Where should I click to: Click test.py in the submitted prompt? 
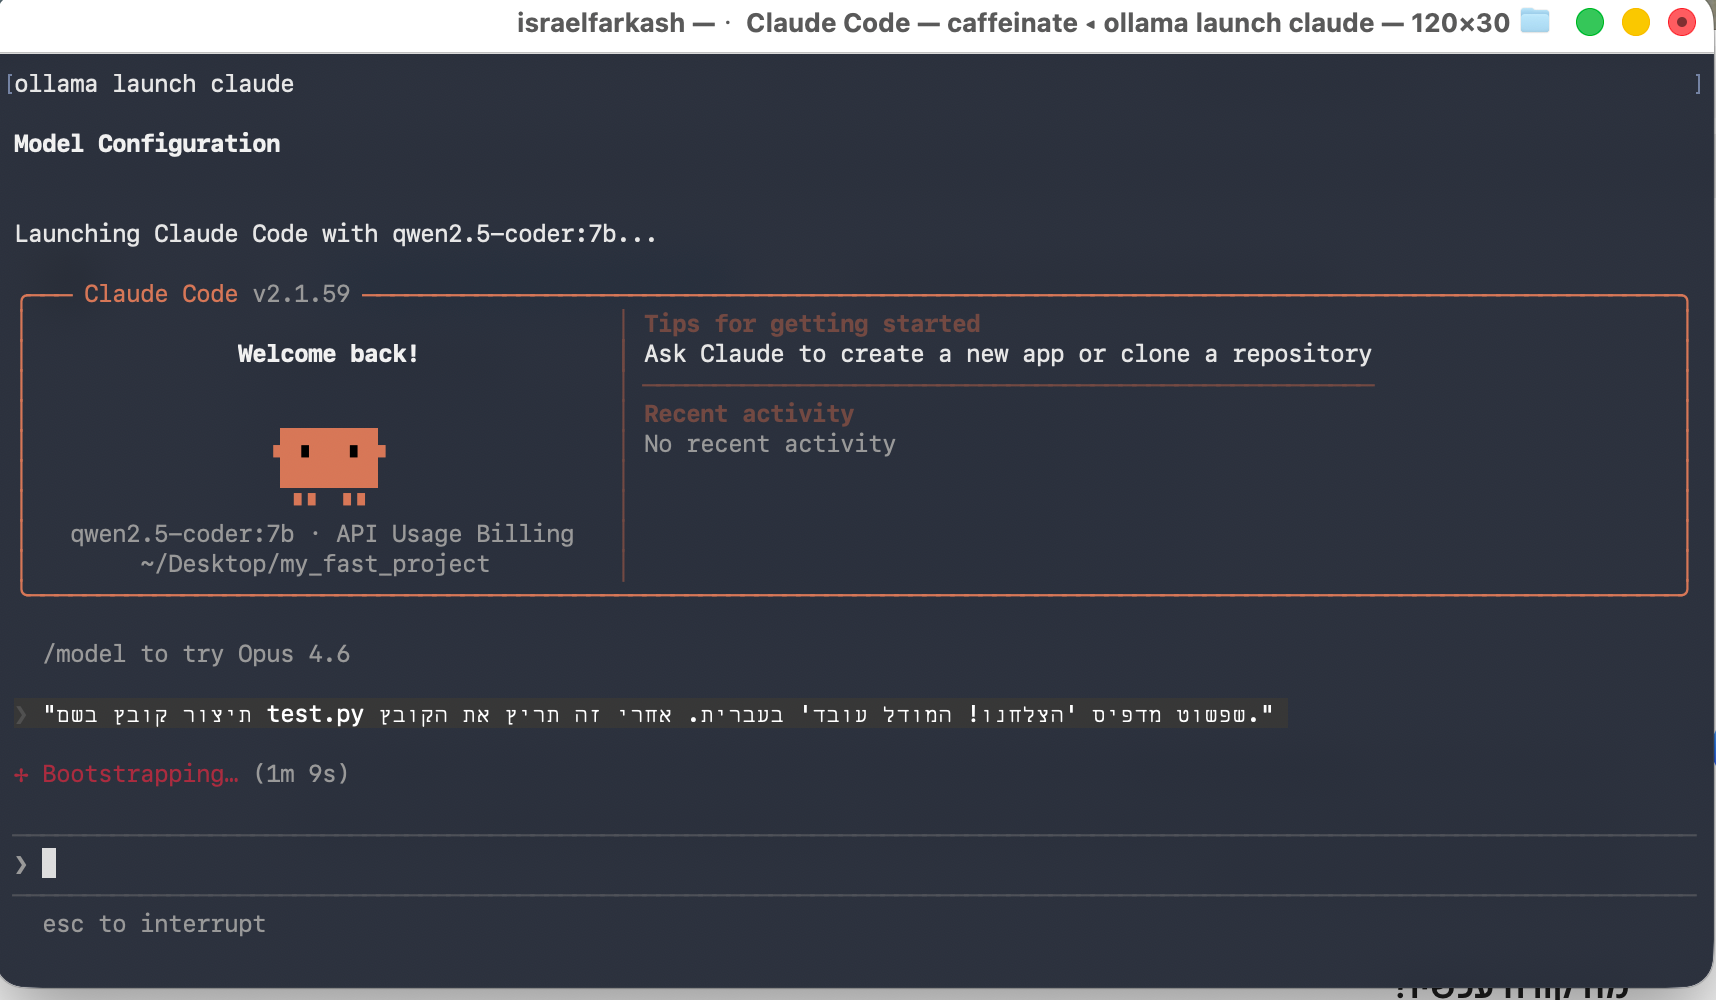[315, 714]
